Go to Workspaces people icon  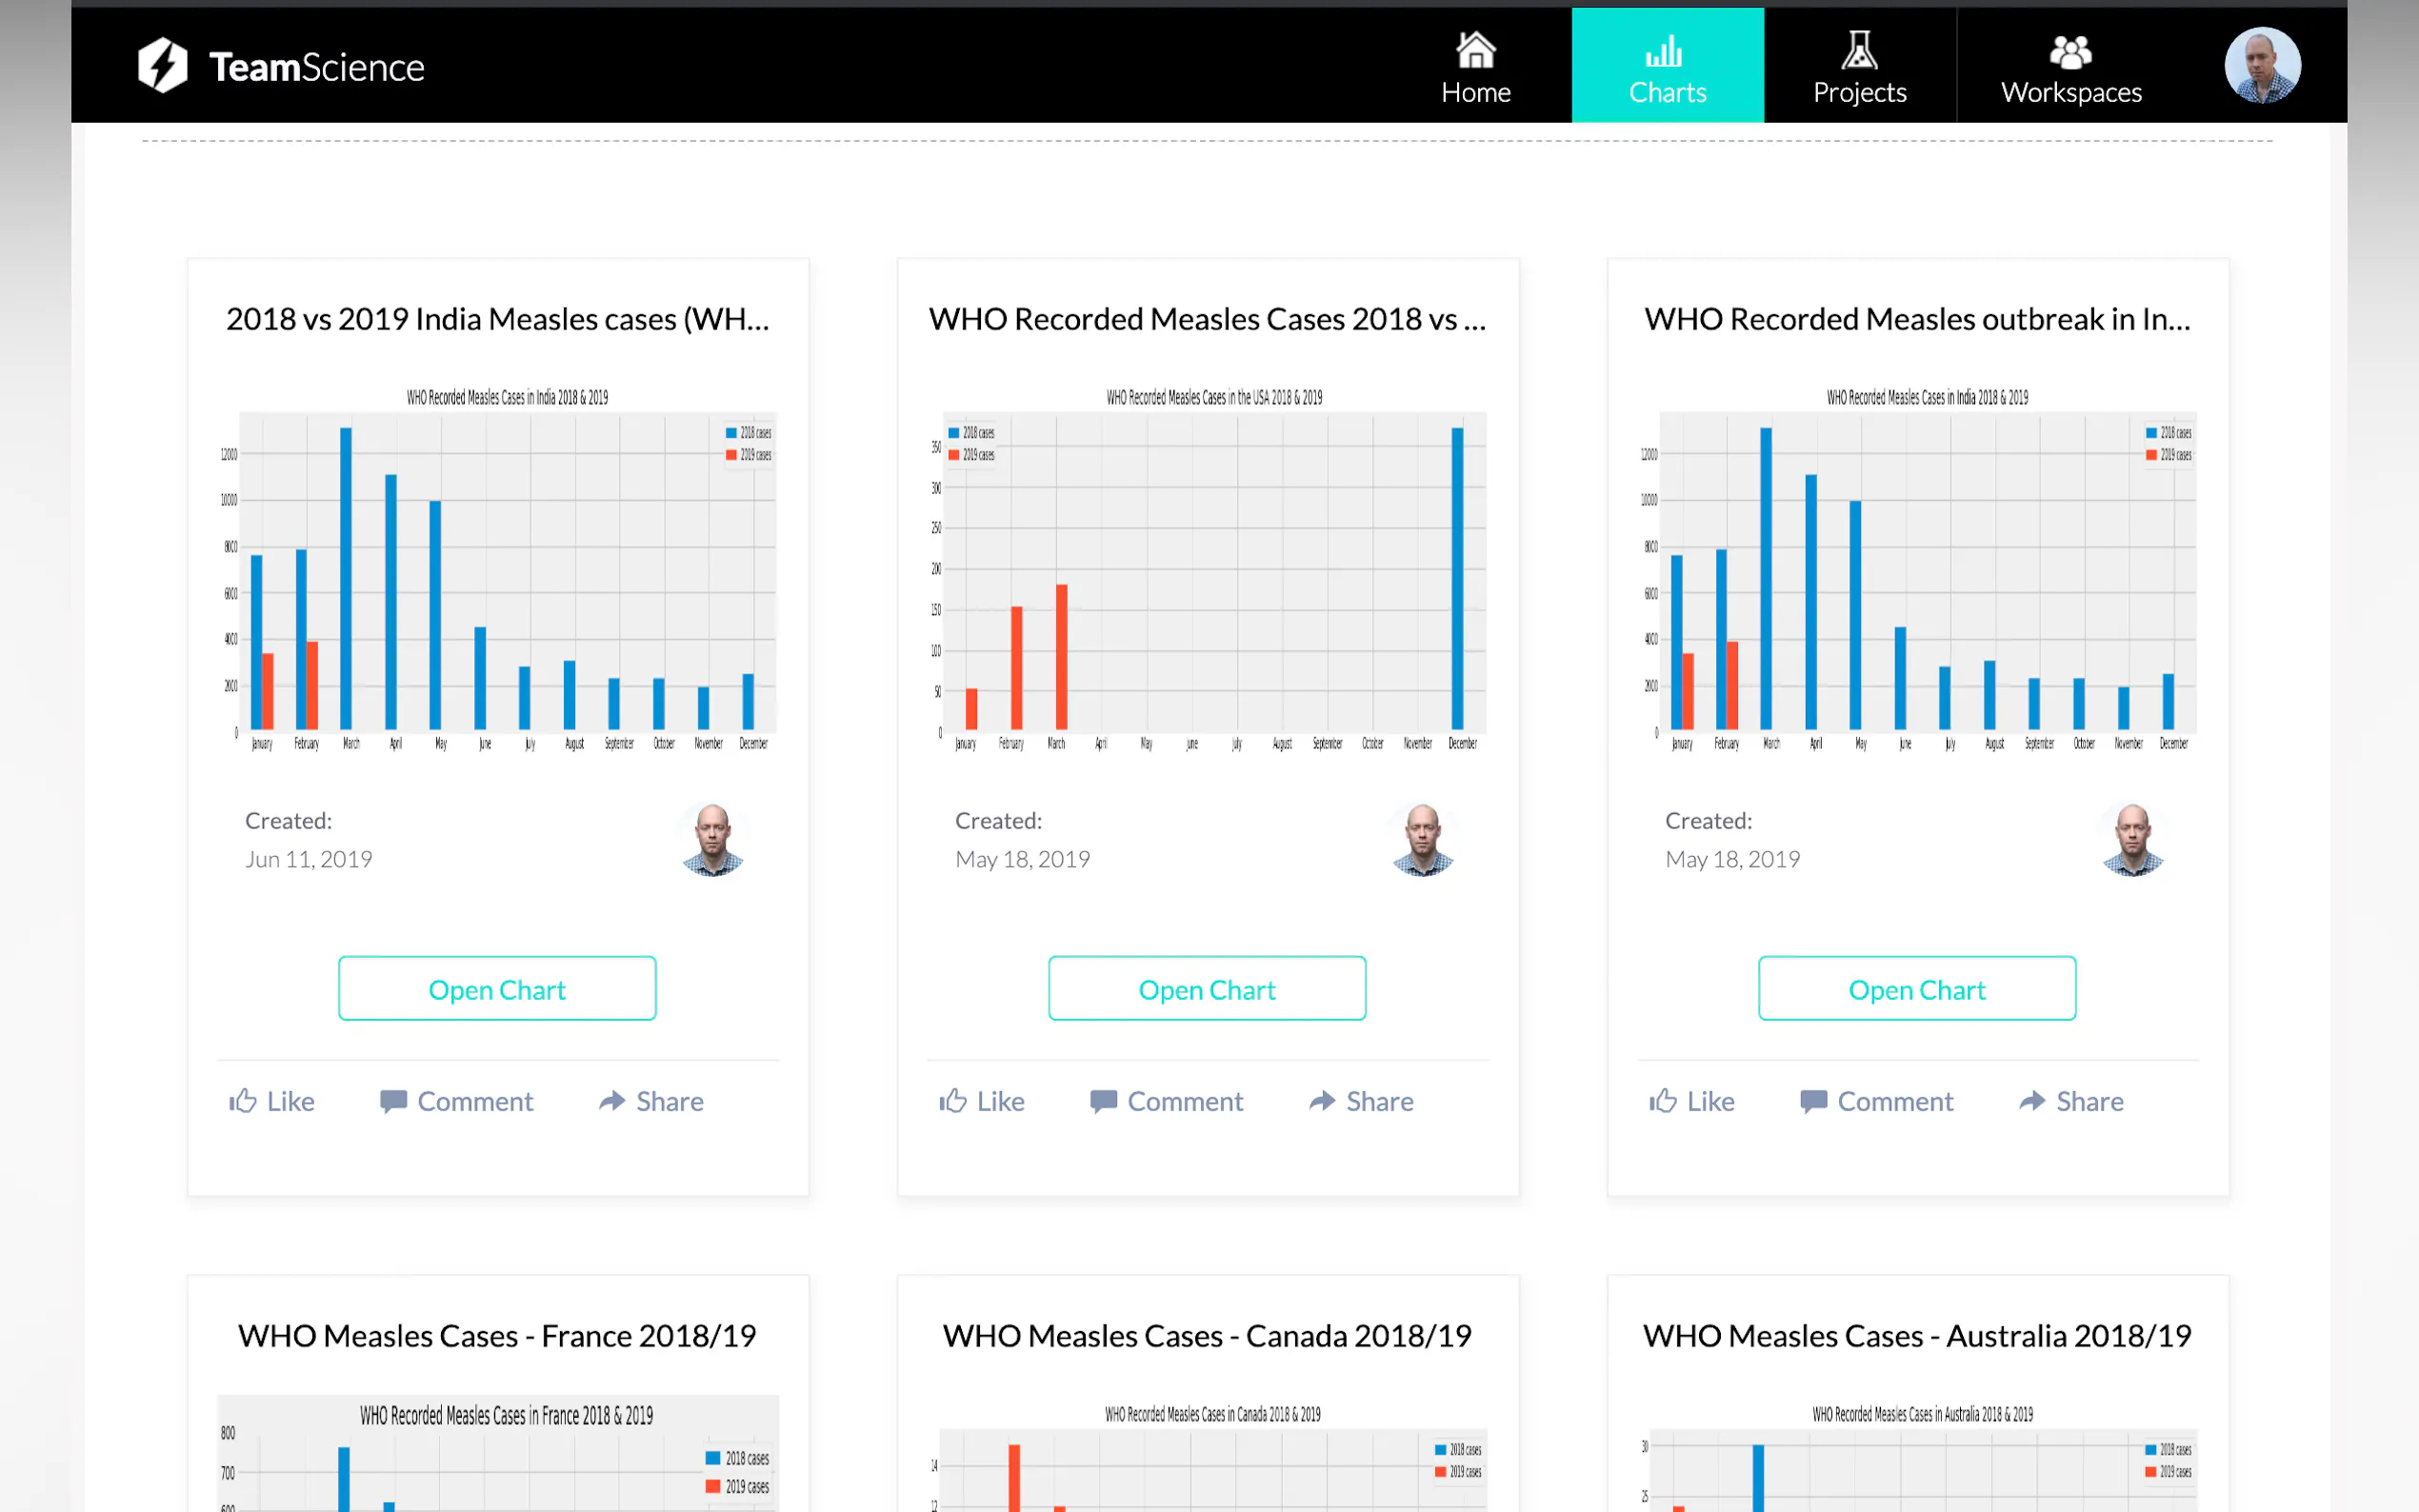[2070, 67]
